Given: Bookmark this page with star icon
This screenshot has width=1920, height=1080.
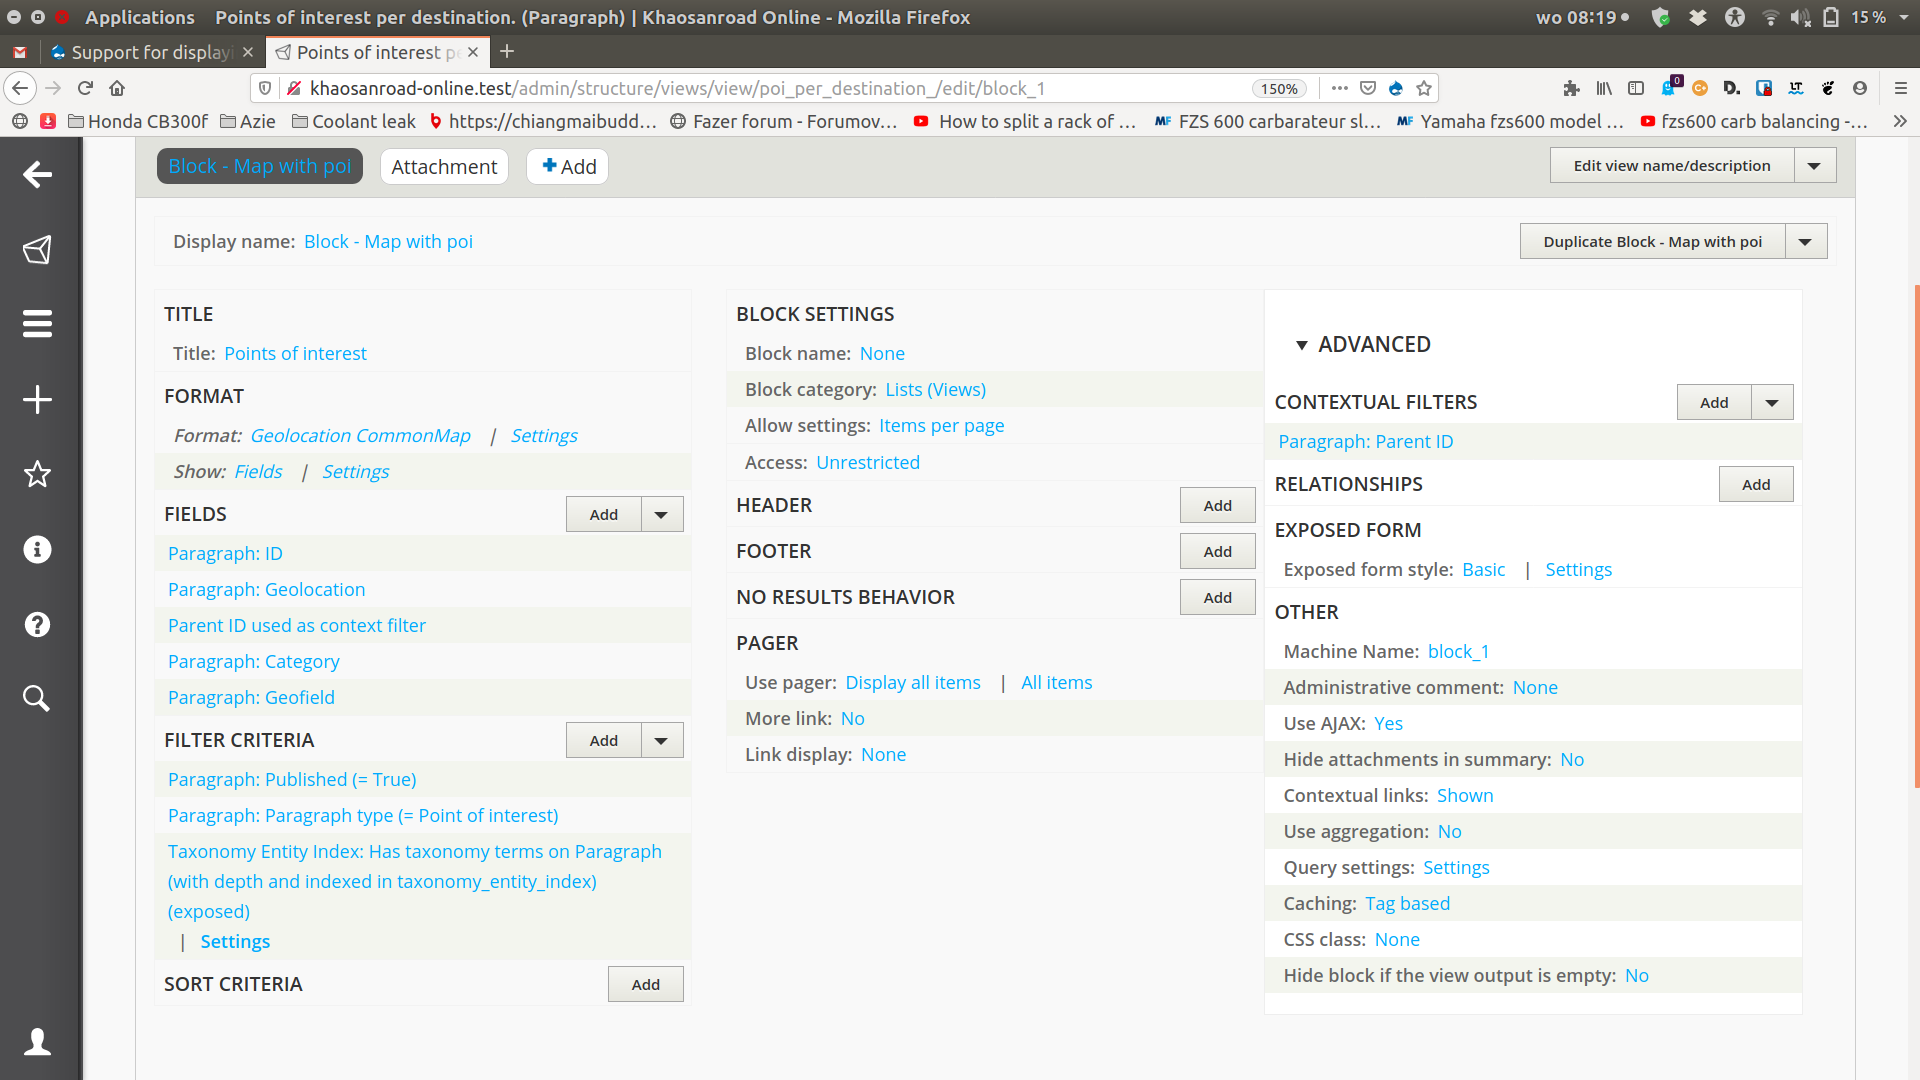Looking at the screenshot, I should coord(1424,88).
